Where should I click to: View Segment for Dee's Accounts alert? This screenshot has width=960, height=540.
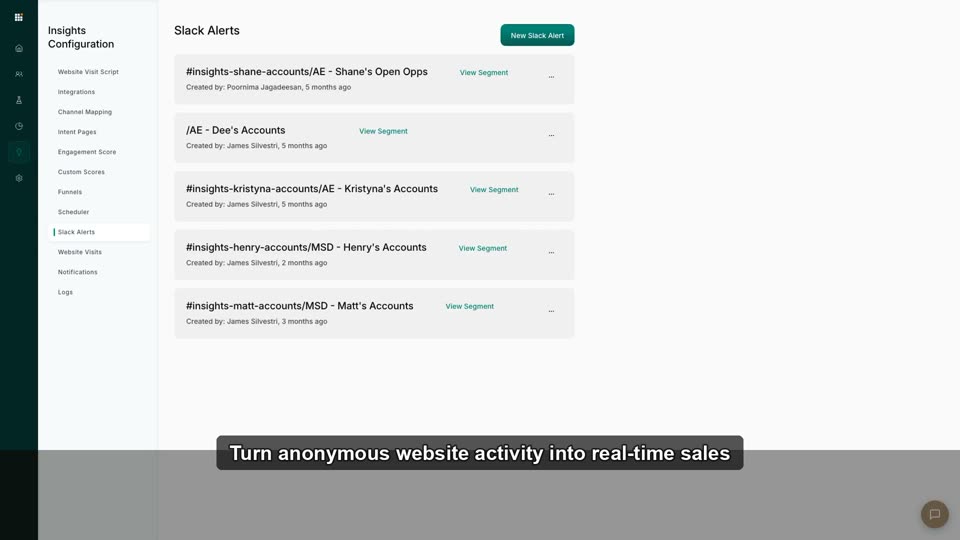(383, 131)
